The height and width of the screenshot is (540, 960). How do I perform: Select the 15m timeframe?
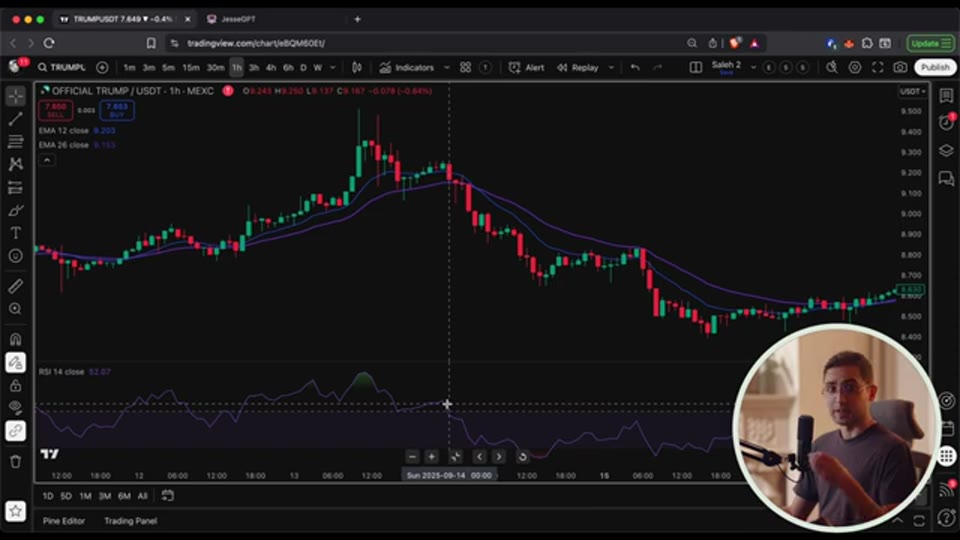tap(191, 67)
